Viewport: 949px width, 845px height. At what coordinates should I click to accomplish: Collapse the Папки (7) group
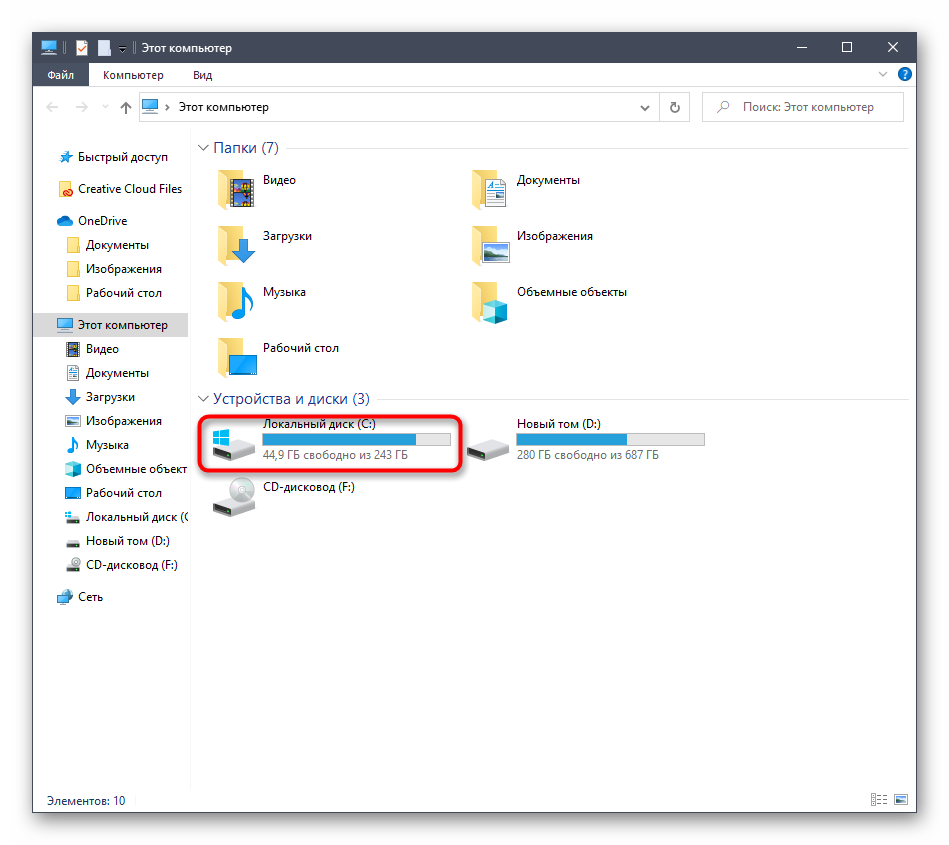pyautogui.click(x=204, y=148)
